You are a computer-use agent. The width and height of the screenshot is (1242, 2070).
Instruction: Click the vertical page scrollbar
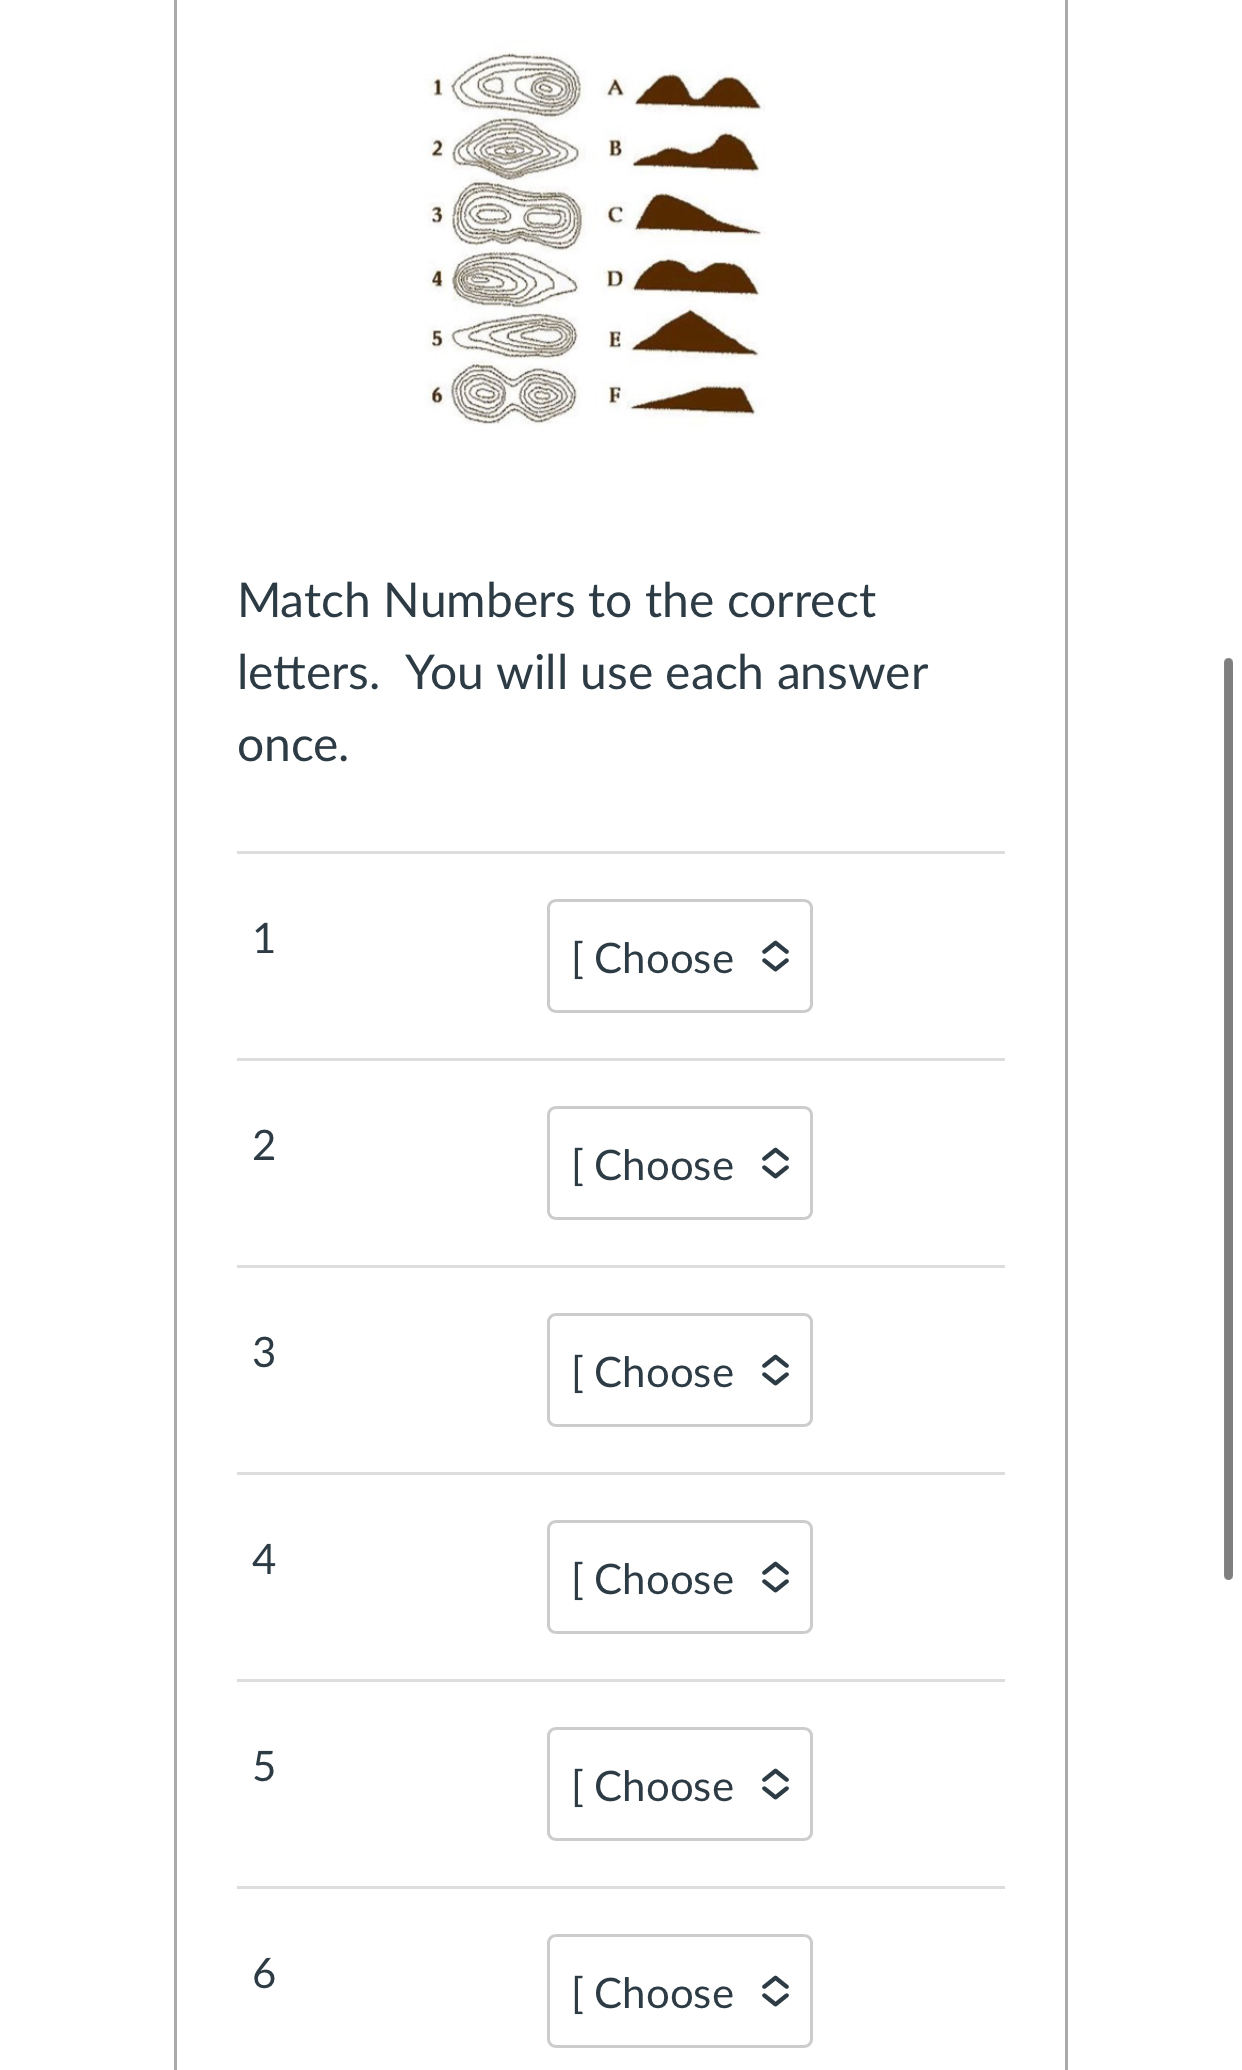pyautogui.click(x=1228, y=1118)
